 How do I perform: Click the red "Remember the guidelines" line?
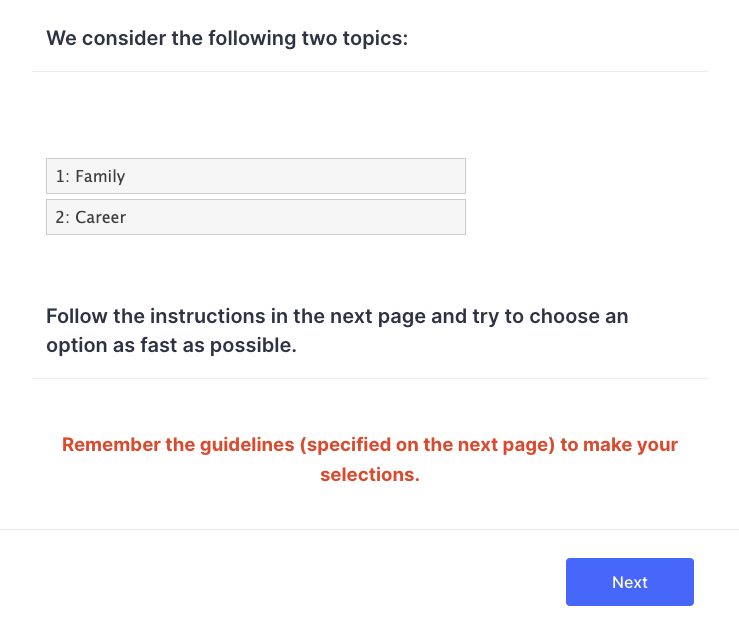point(369,445)
